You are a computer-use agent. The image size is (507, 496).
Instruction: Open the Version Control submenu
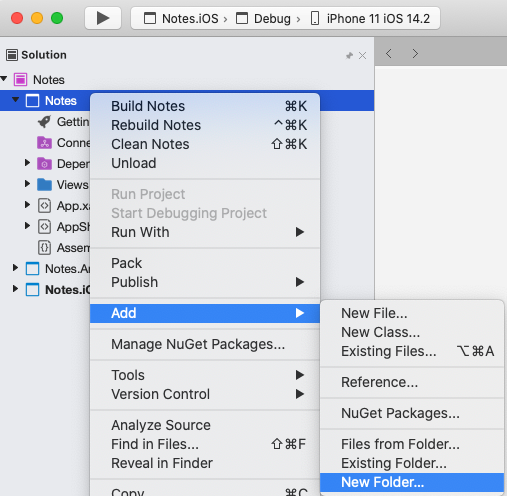point(205,394)
